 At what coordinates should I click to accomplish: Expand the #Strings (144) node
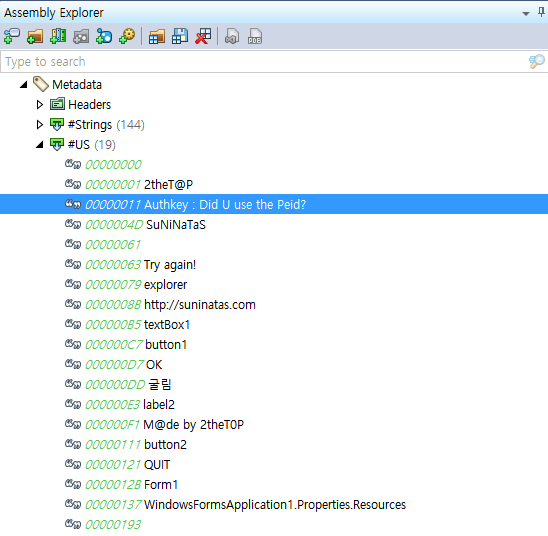click(x=40, y=124)
